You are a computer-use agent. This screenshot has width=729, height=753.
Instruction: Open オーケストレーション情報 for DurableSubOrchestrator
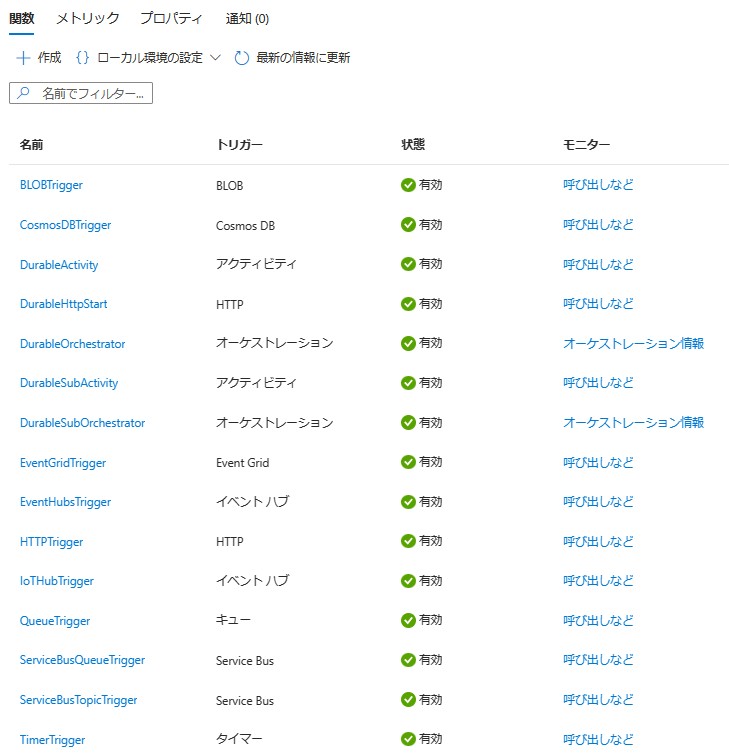click(x=633, y=423)
